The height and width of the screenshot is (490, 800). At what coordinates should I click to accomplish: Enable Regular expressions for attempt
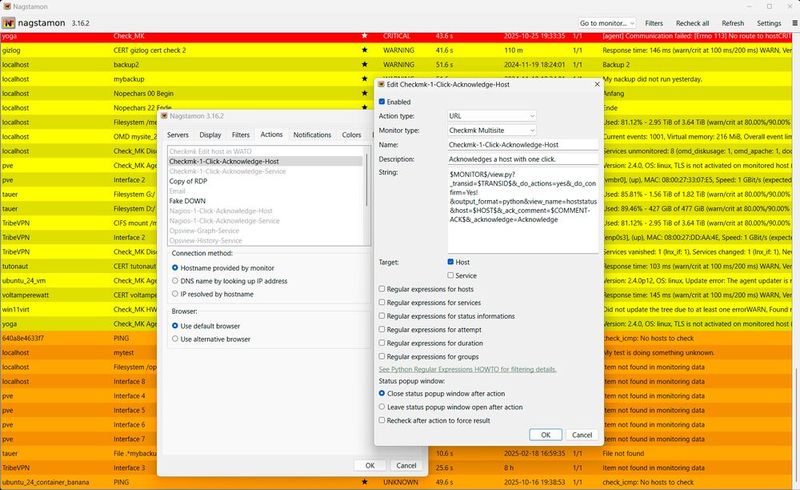(382, 329)
